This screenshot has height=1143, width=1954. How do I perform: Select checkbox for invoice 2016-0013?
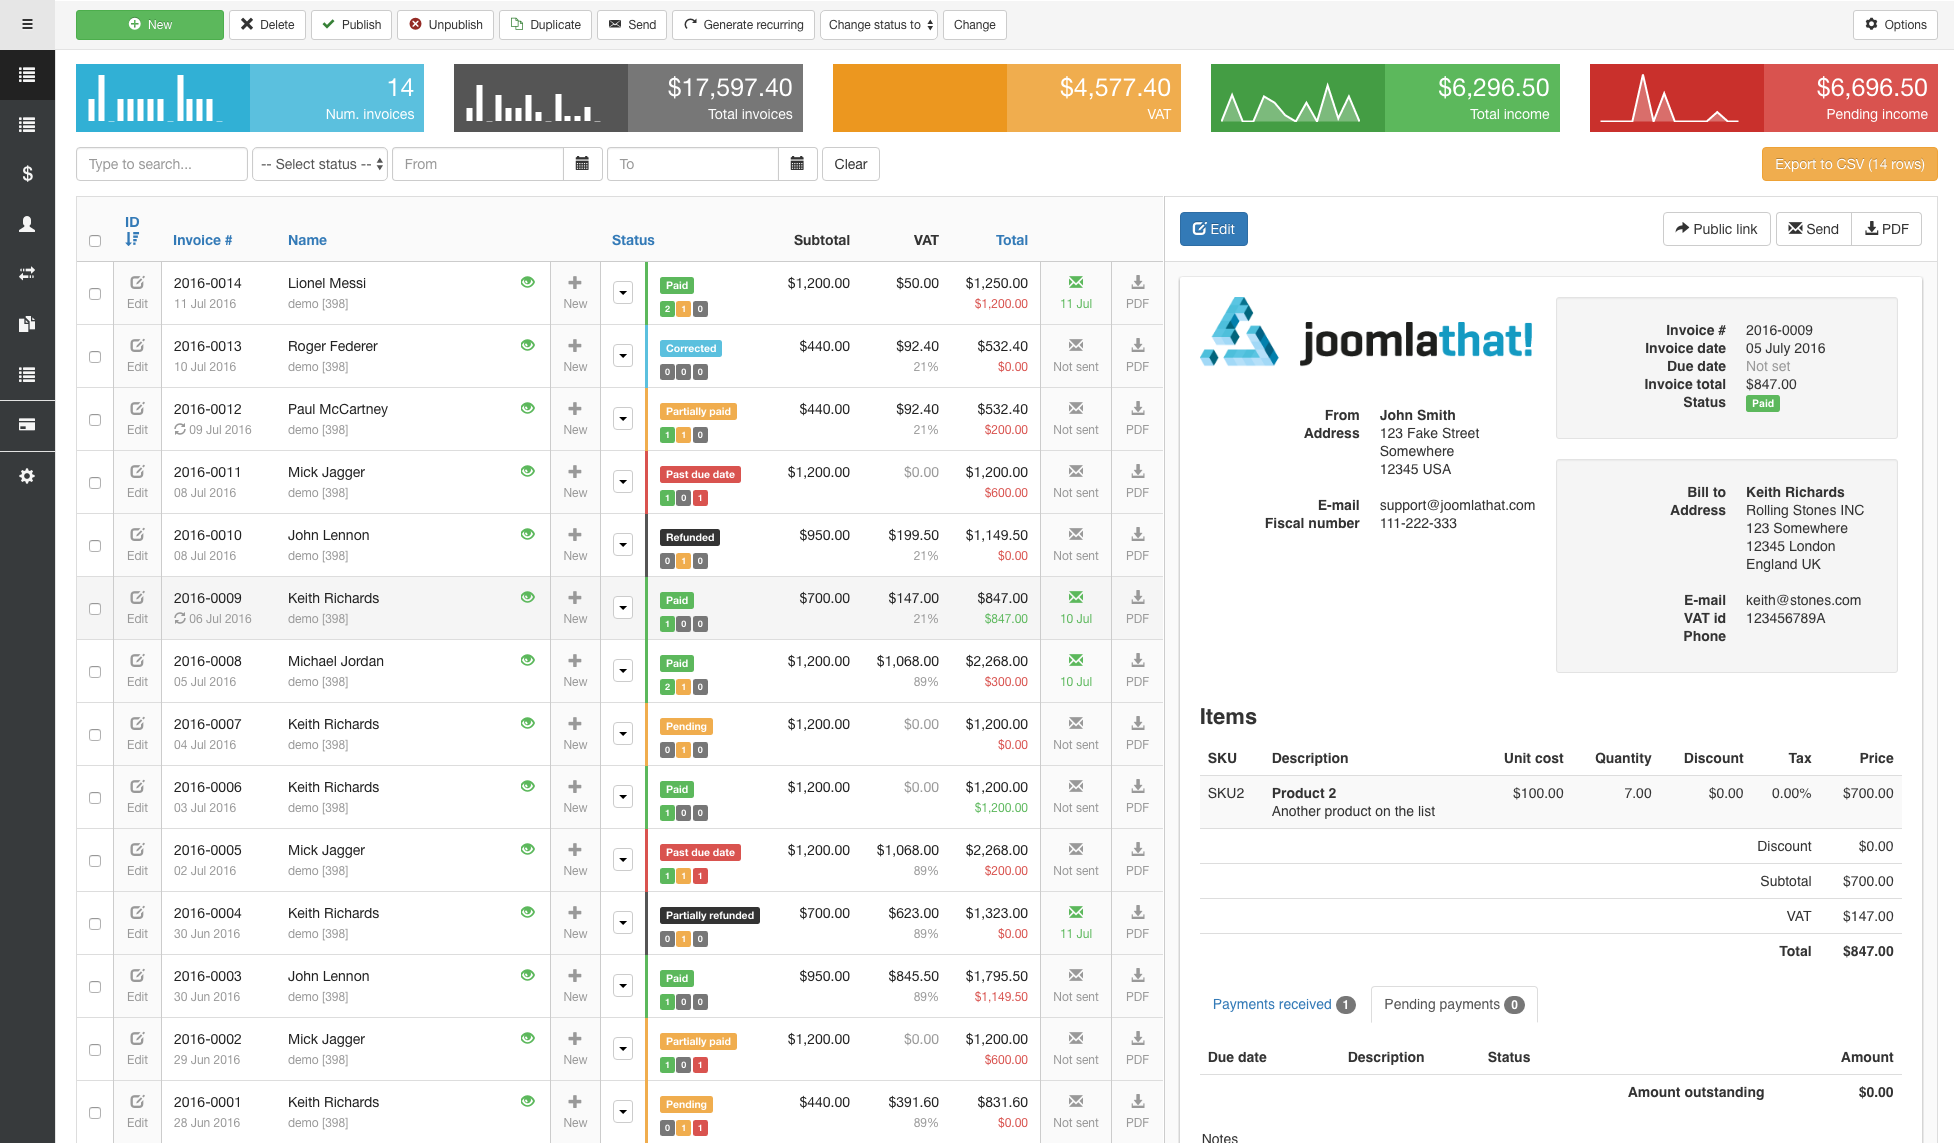95,357
